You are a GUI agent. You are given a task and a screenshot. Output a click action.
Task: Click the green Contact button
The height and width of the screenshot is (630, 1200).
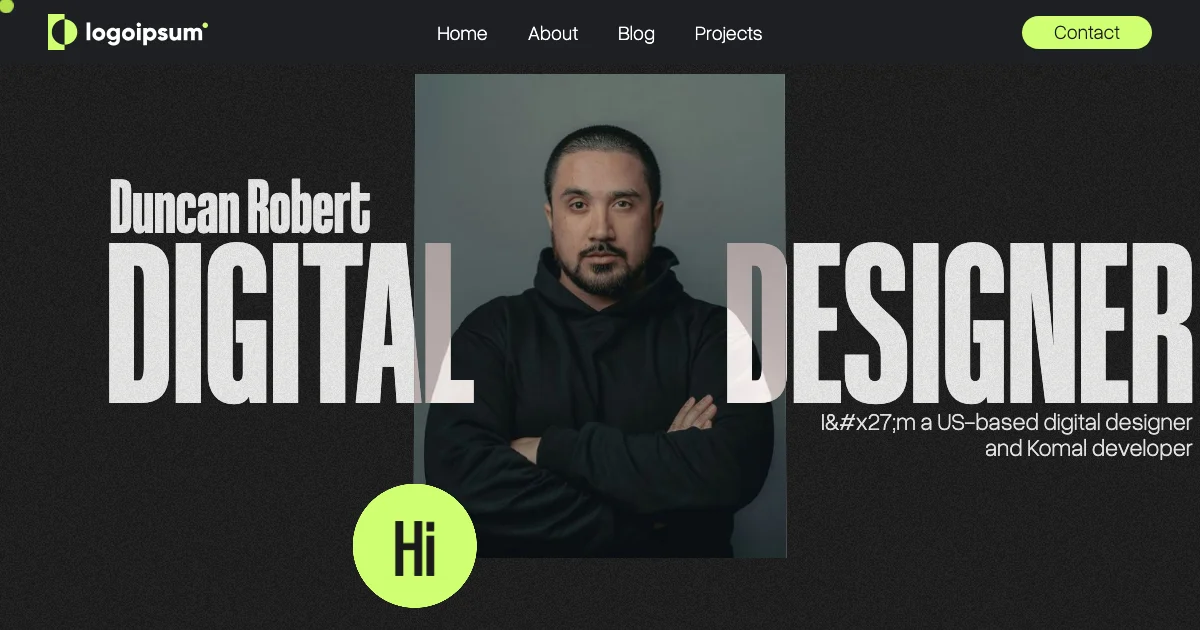point(1087,32)
